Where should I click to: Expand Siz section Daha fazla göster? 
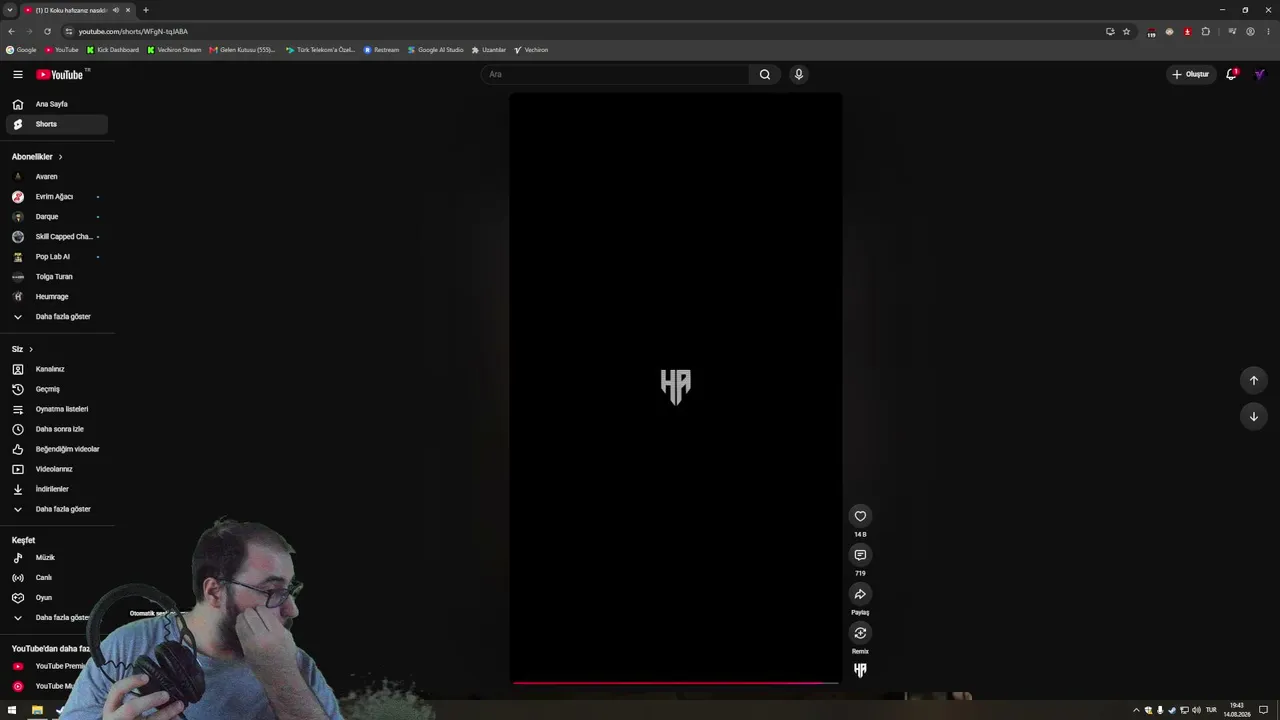[57, 509]
